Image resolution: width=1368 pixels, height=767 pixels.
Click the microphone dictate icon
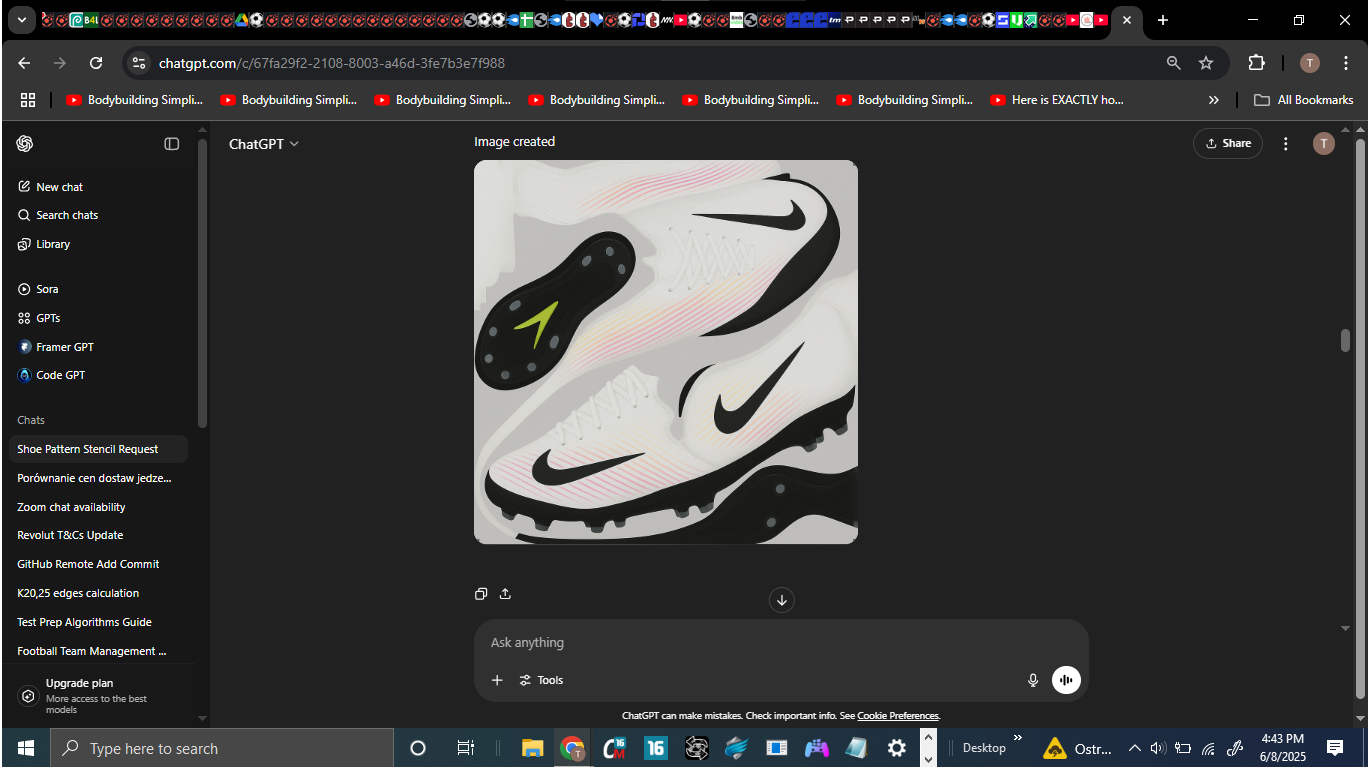[x=1033, y=681]
